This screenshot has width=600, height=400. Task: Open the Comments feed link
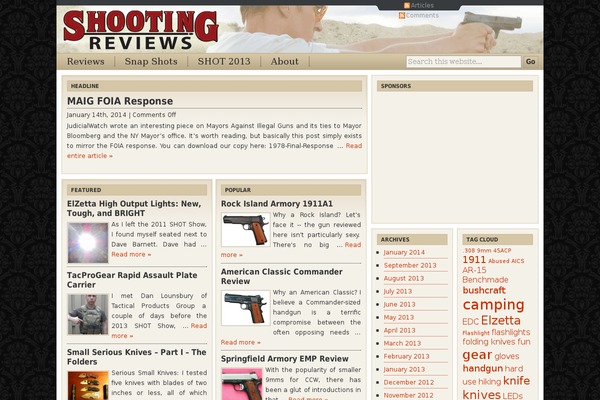click(x=422, y=15)
